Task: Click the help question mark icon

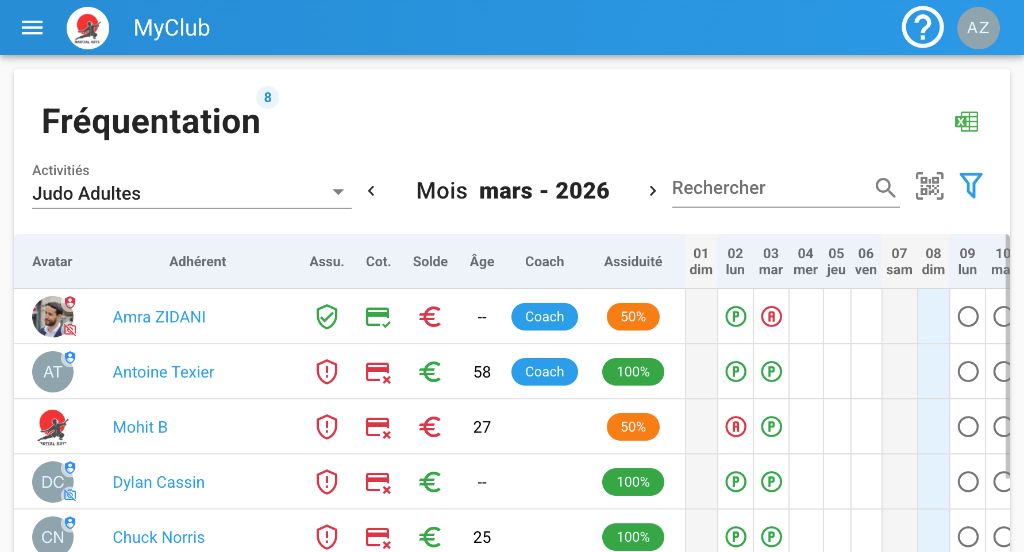Action: tap(922, 28)
